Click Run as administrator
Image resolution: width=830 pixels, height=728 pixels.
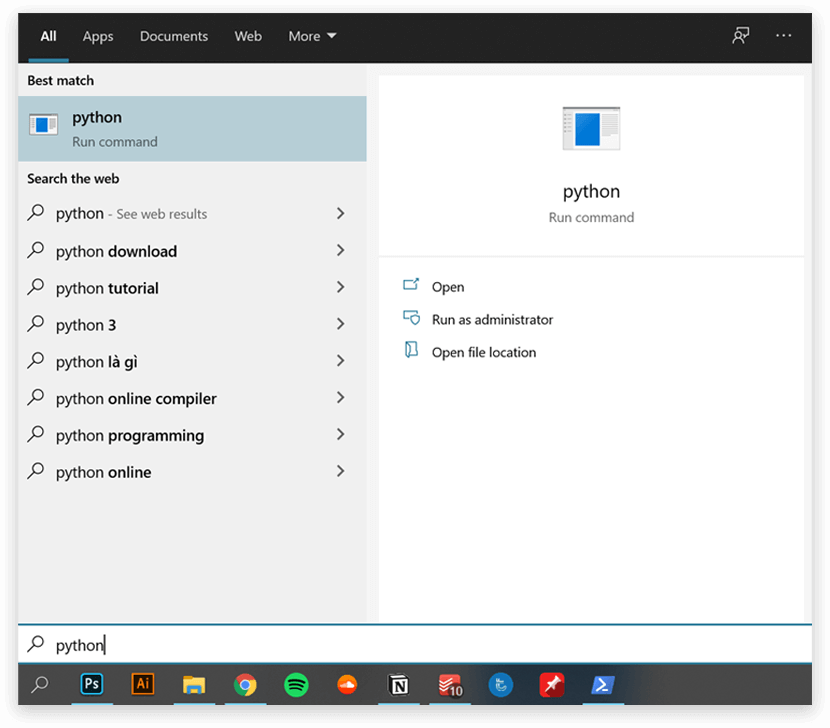(492, 320)
